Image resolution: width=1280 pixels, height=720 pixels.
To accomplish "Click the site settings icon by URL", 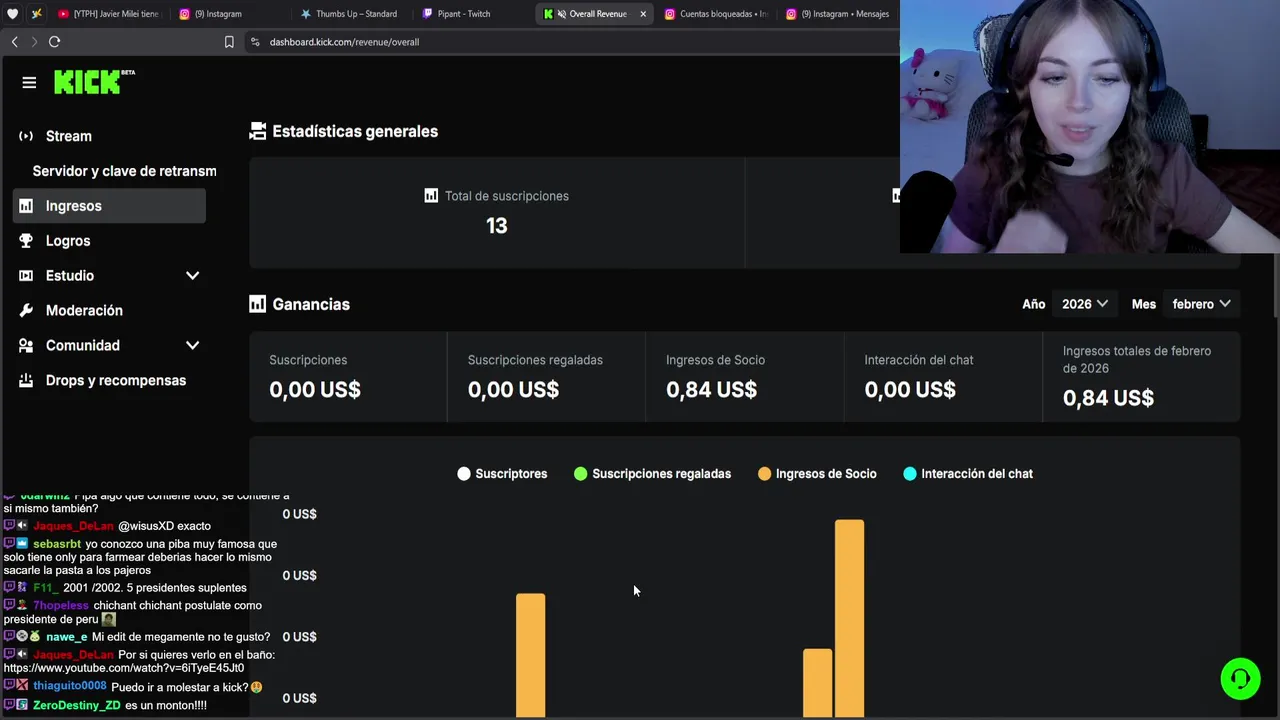I will [255, 42].
